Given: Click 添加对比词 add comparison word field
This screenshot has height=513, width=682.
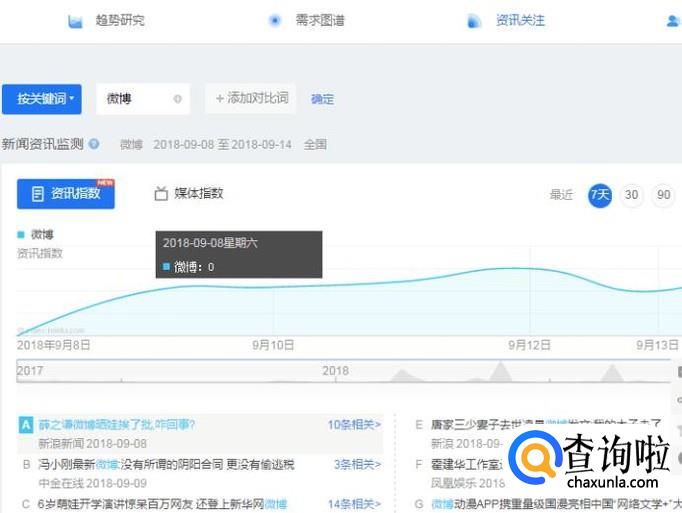Looking at the screenshot, I should pos(251,99).
